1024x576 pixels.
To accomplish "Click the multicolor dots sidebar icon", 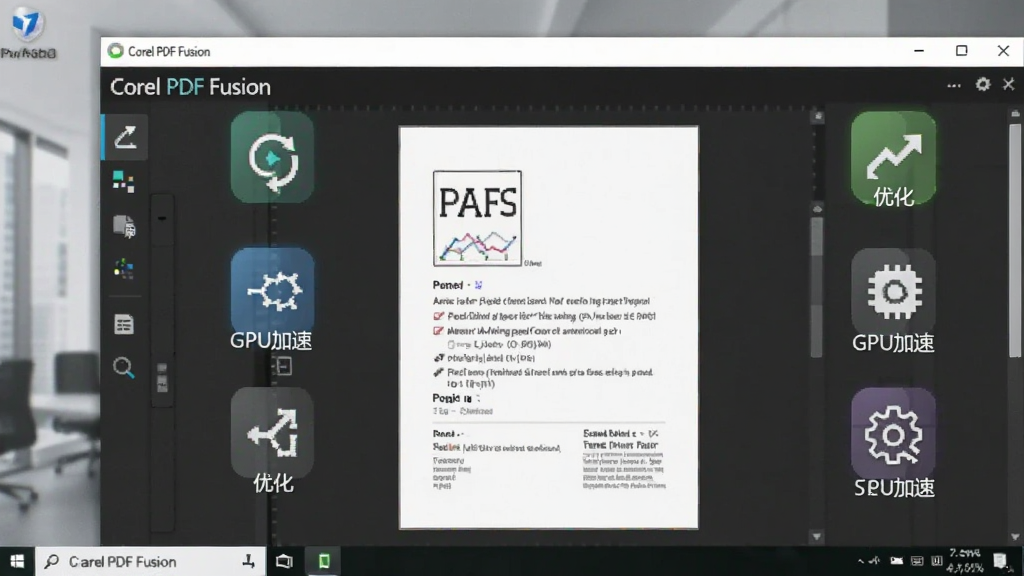I will (x=123, y=268).
